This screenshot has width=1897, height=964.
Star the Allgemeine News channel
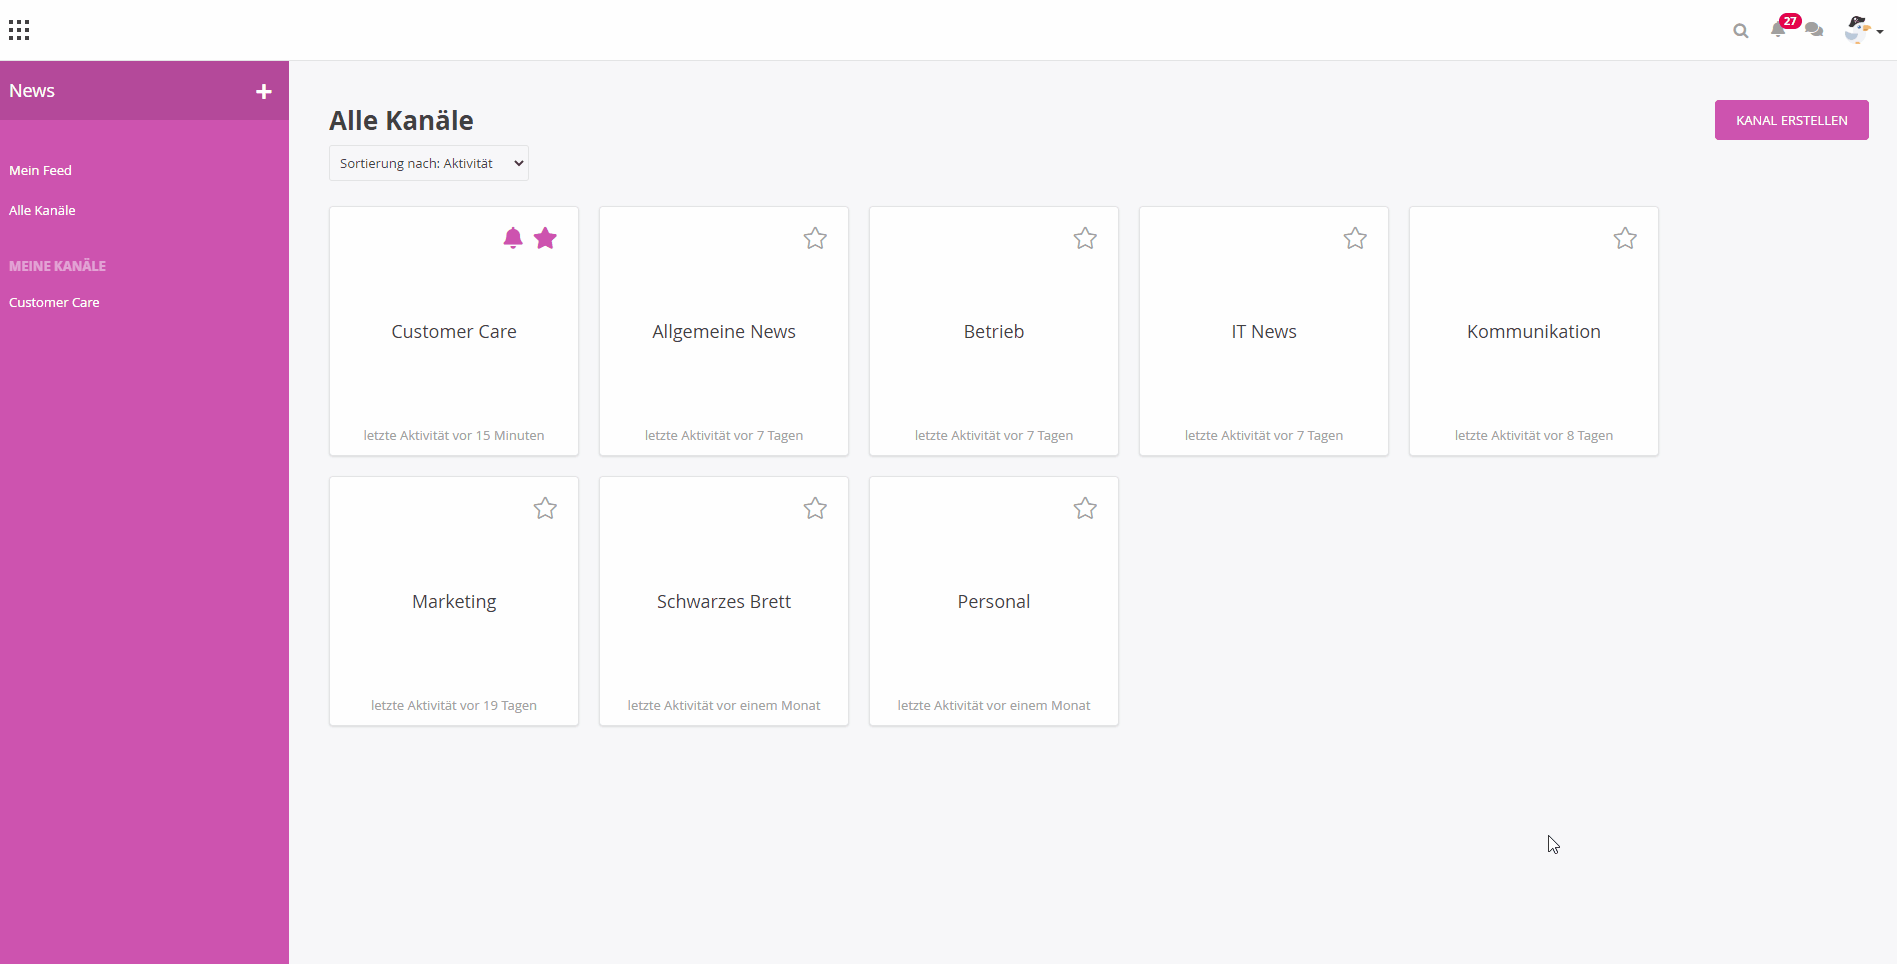click(815, 238)
